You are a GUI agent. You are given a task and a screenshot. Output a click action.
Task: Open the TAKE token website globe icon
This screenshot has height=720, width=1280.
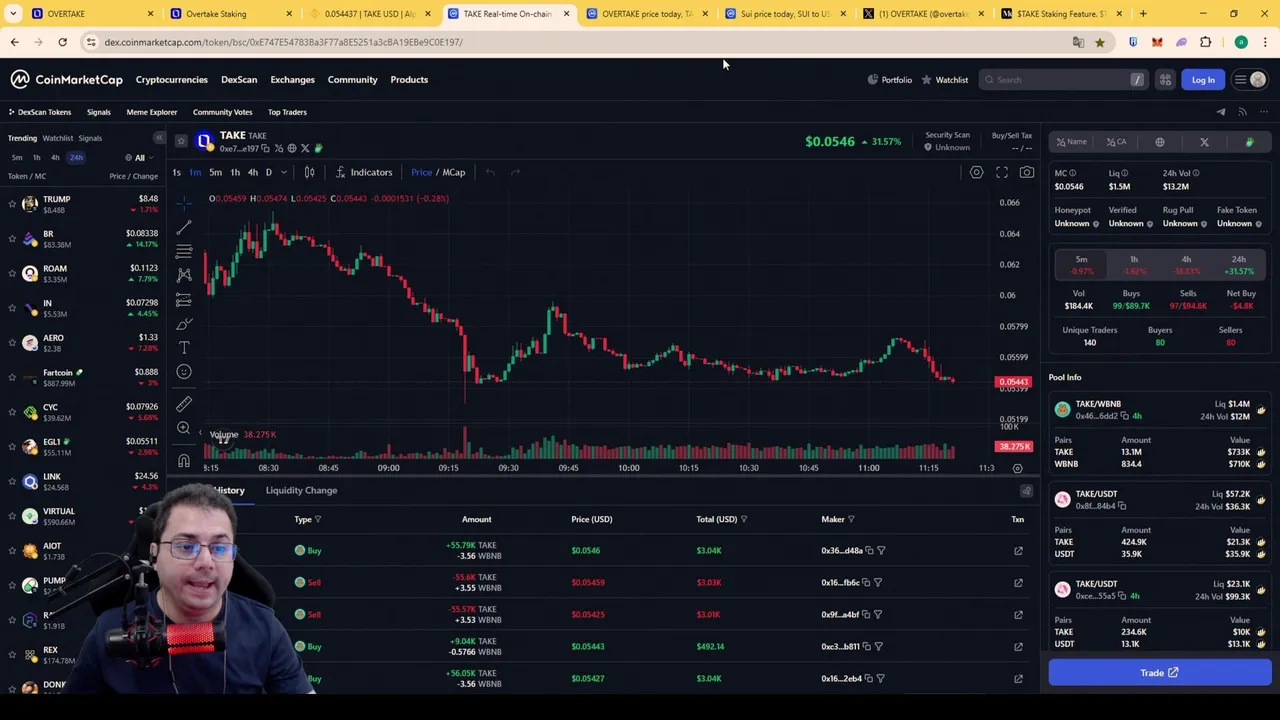[292, 149]
